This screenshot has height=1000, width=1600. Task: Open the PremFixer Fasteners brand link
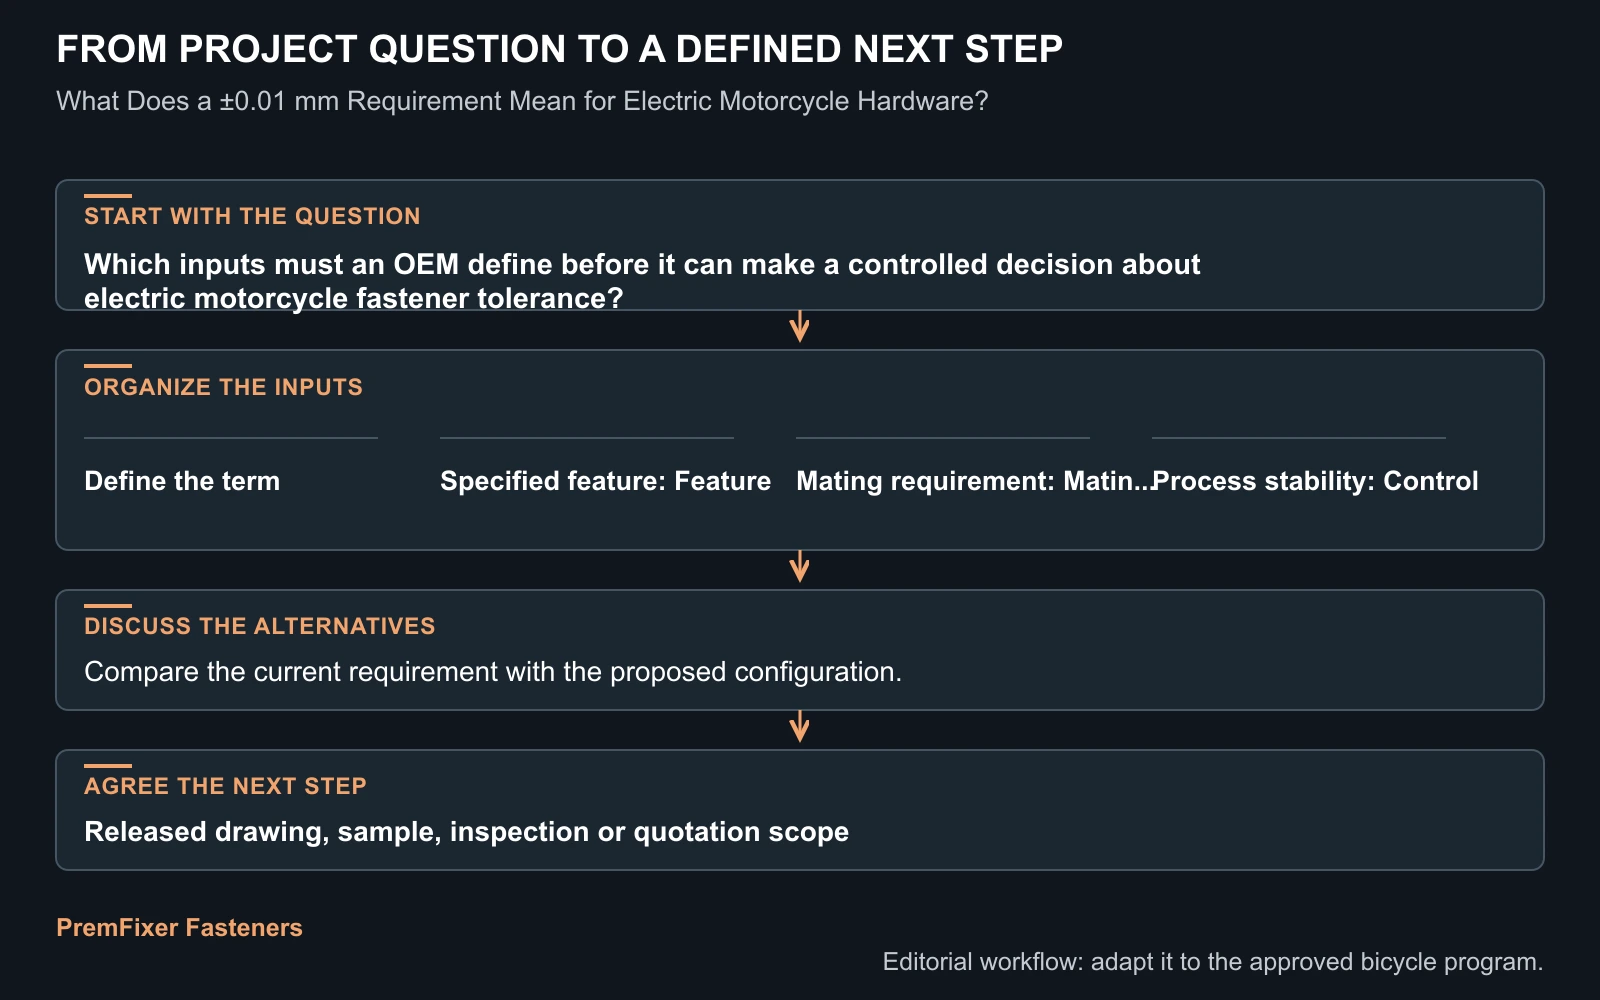[179, 927]
